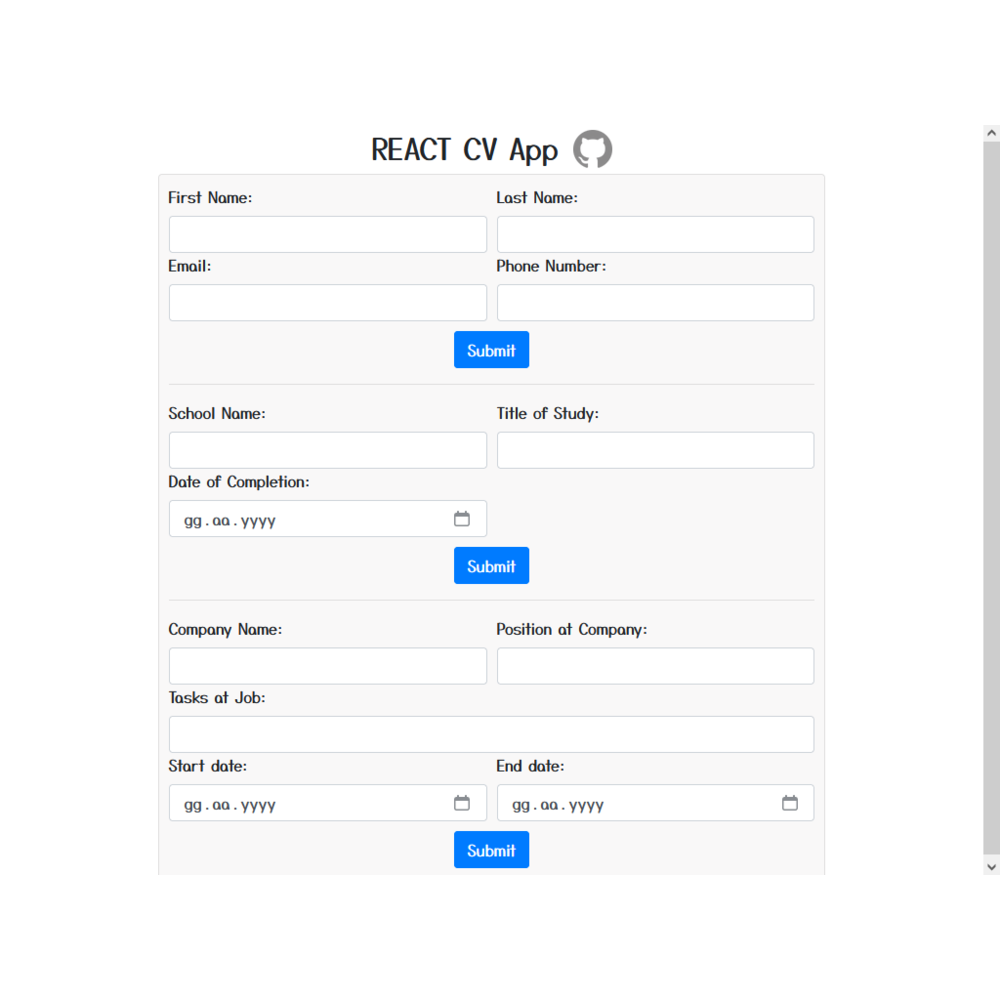Focus the Last Name input field
1000x1000 pixels.
tap(656, 234)
